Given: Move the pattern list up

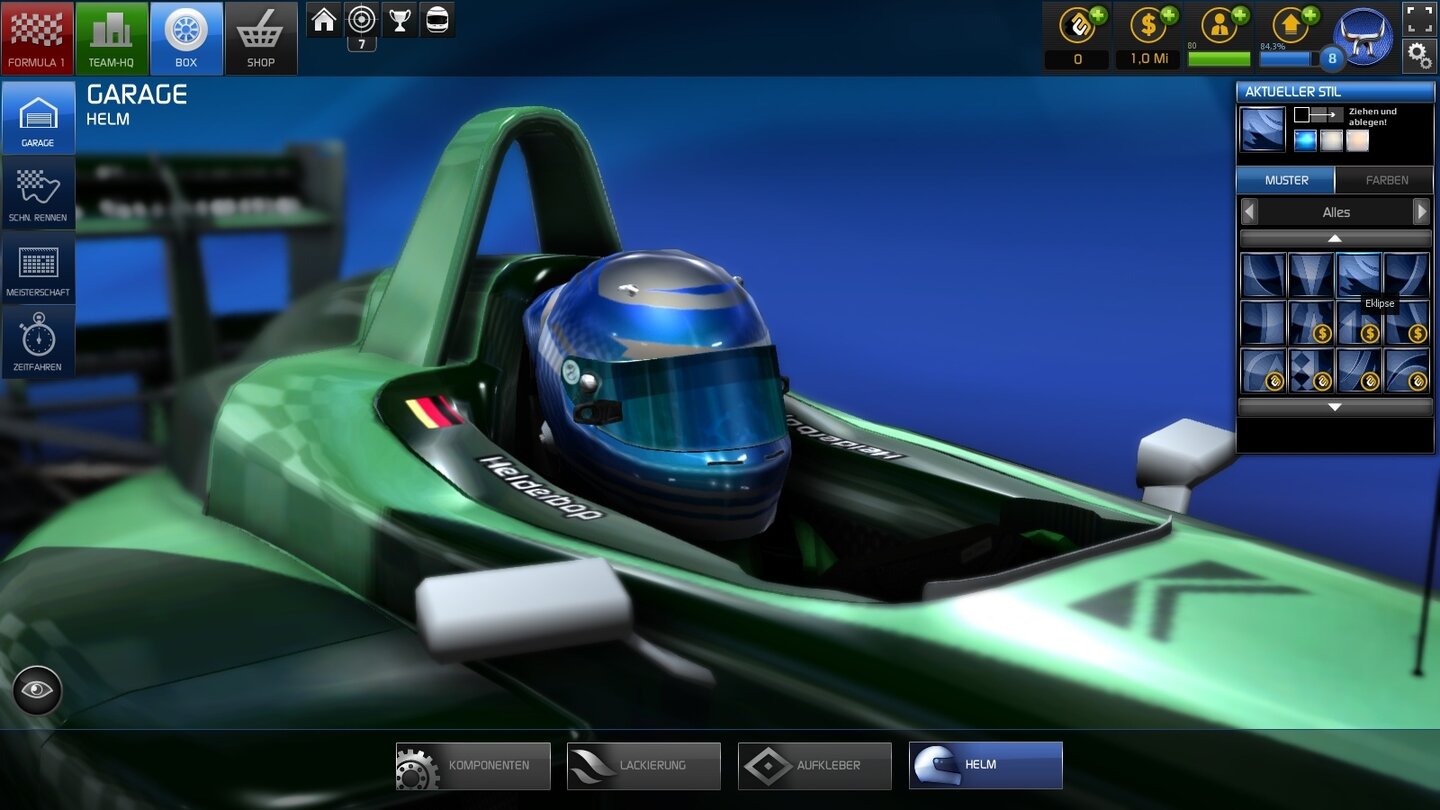Looking at the screenshot, I should coord(1335,238).
